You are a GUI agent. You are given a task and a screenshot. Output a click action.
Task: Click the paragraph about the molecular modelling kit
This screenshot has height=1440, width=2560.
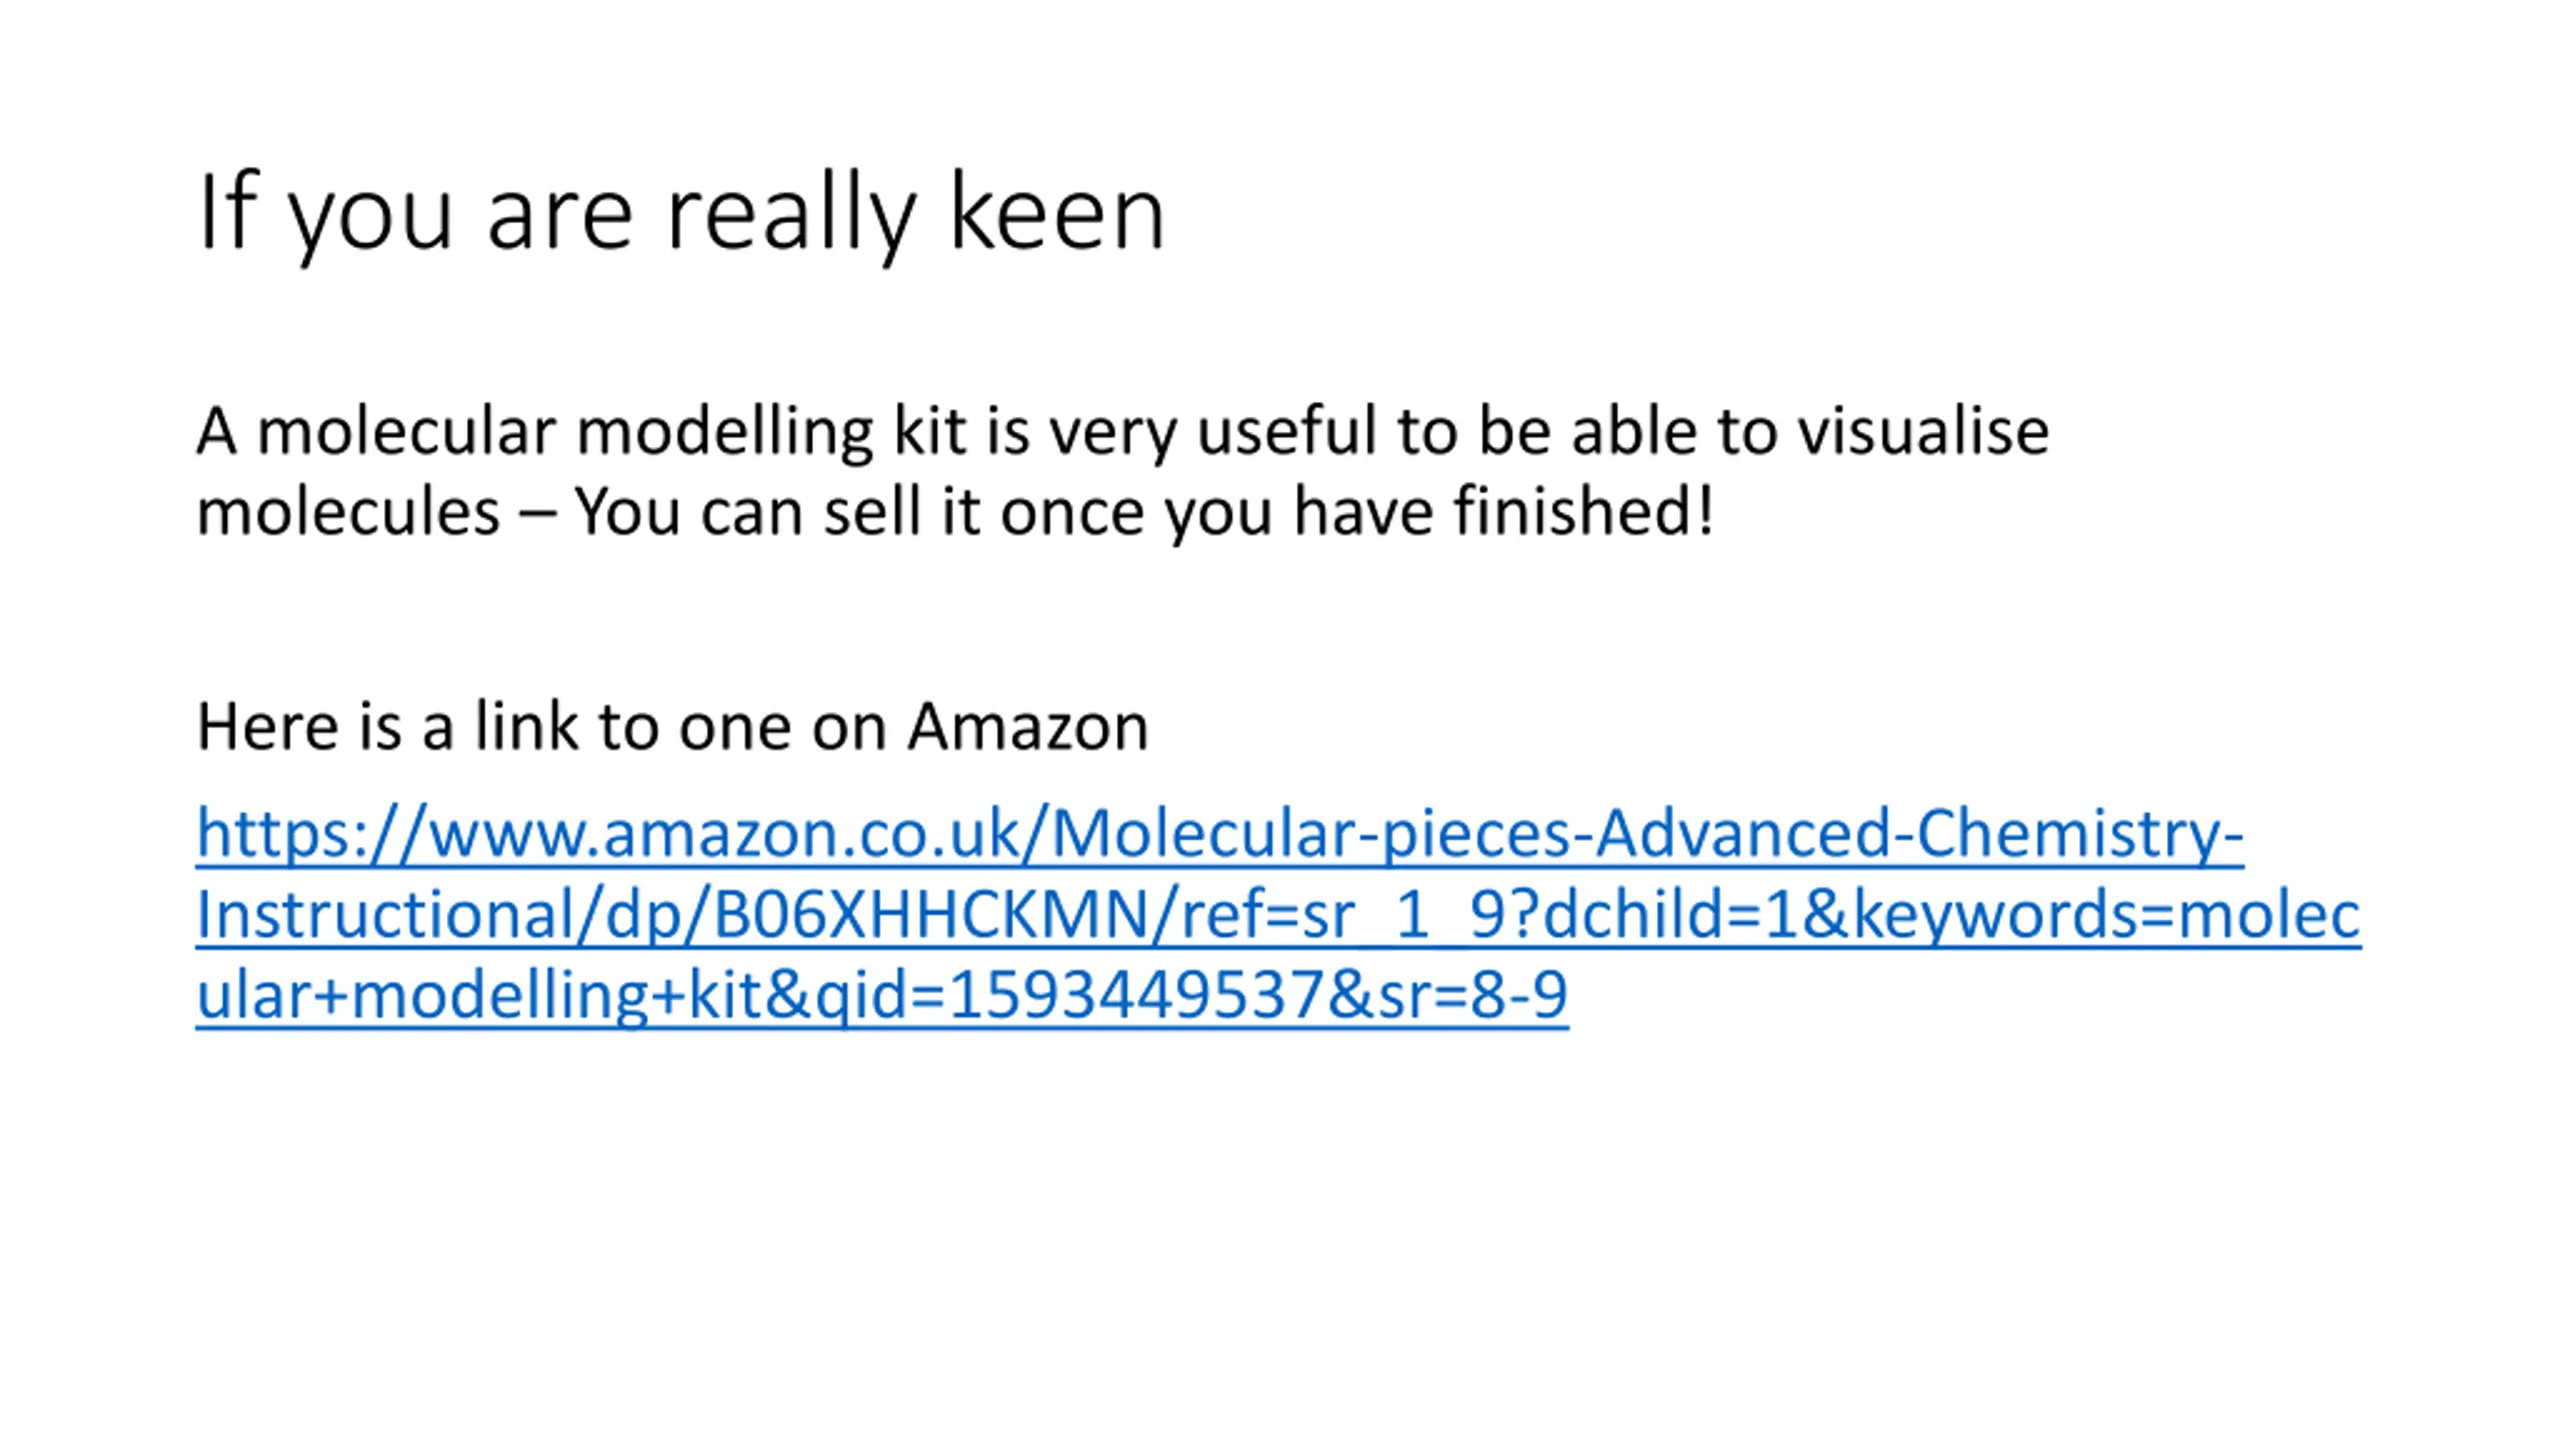pyautogui.click(x=1122, y=471)
